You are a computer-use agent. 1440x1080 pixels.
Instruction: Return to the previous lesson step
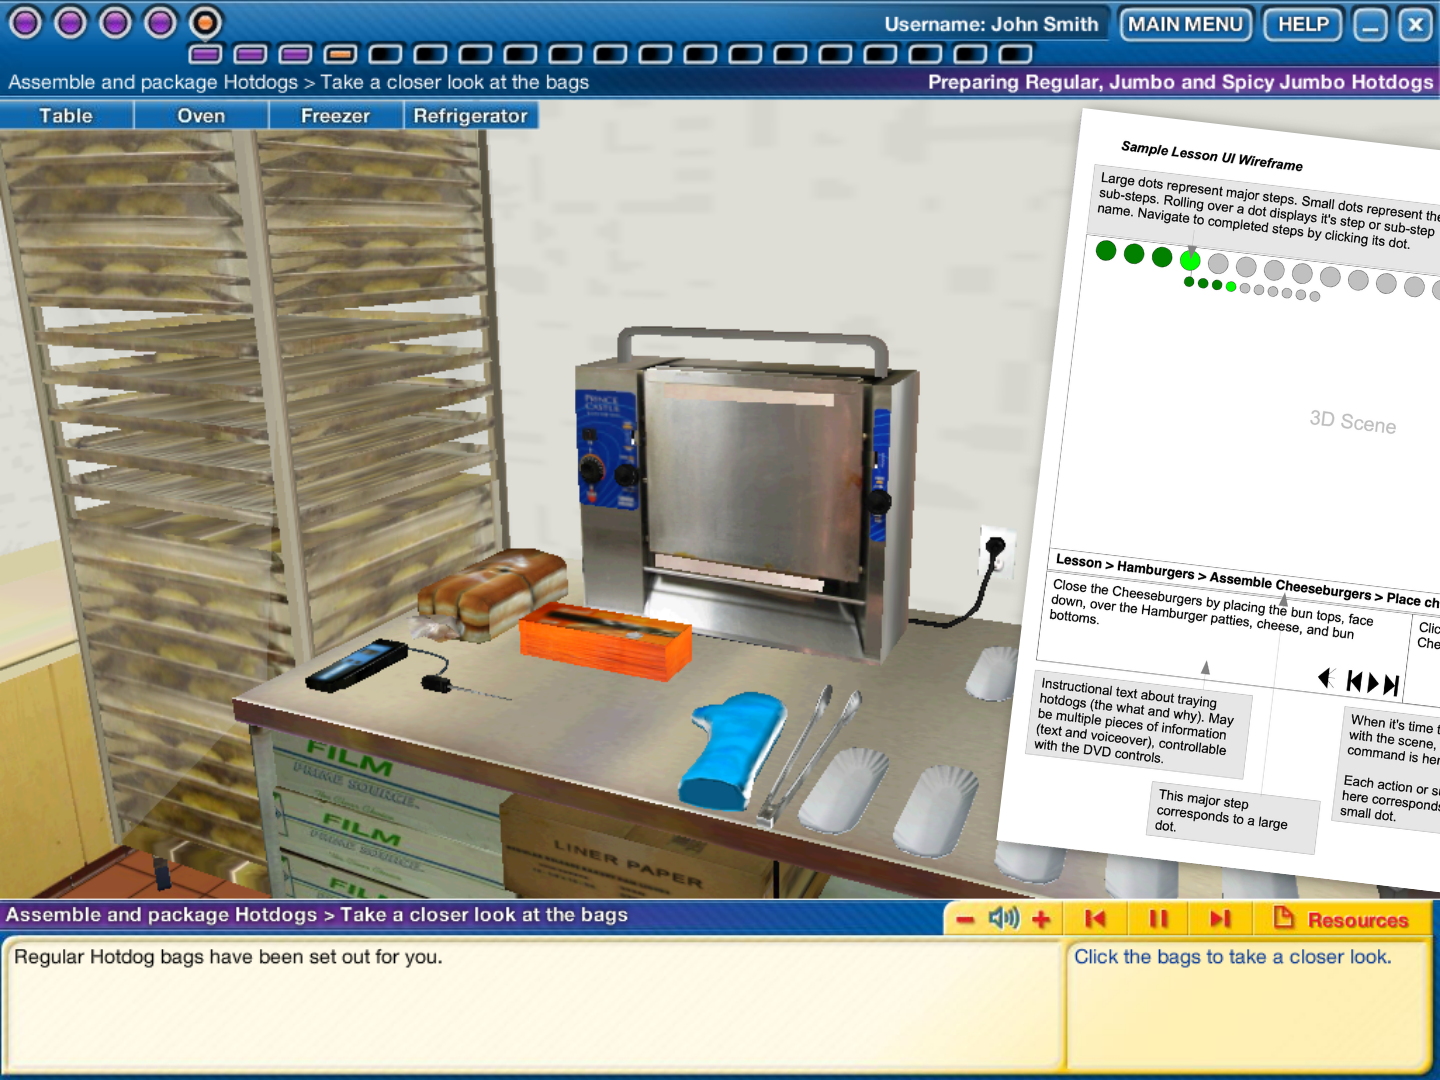pos(1096,918)
